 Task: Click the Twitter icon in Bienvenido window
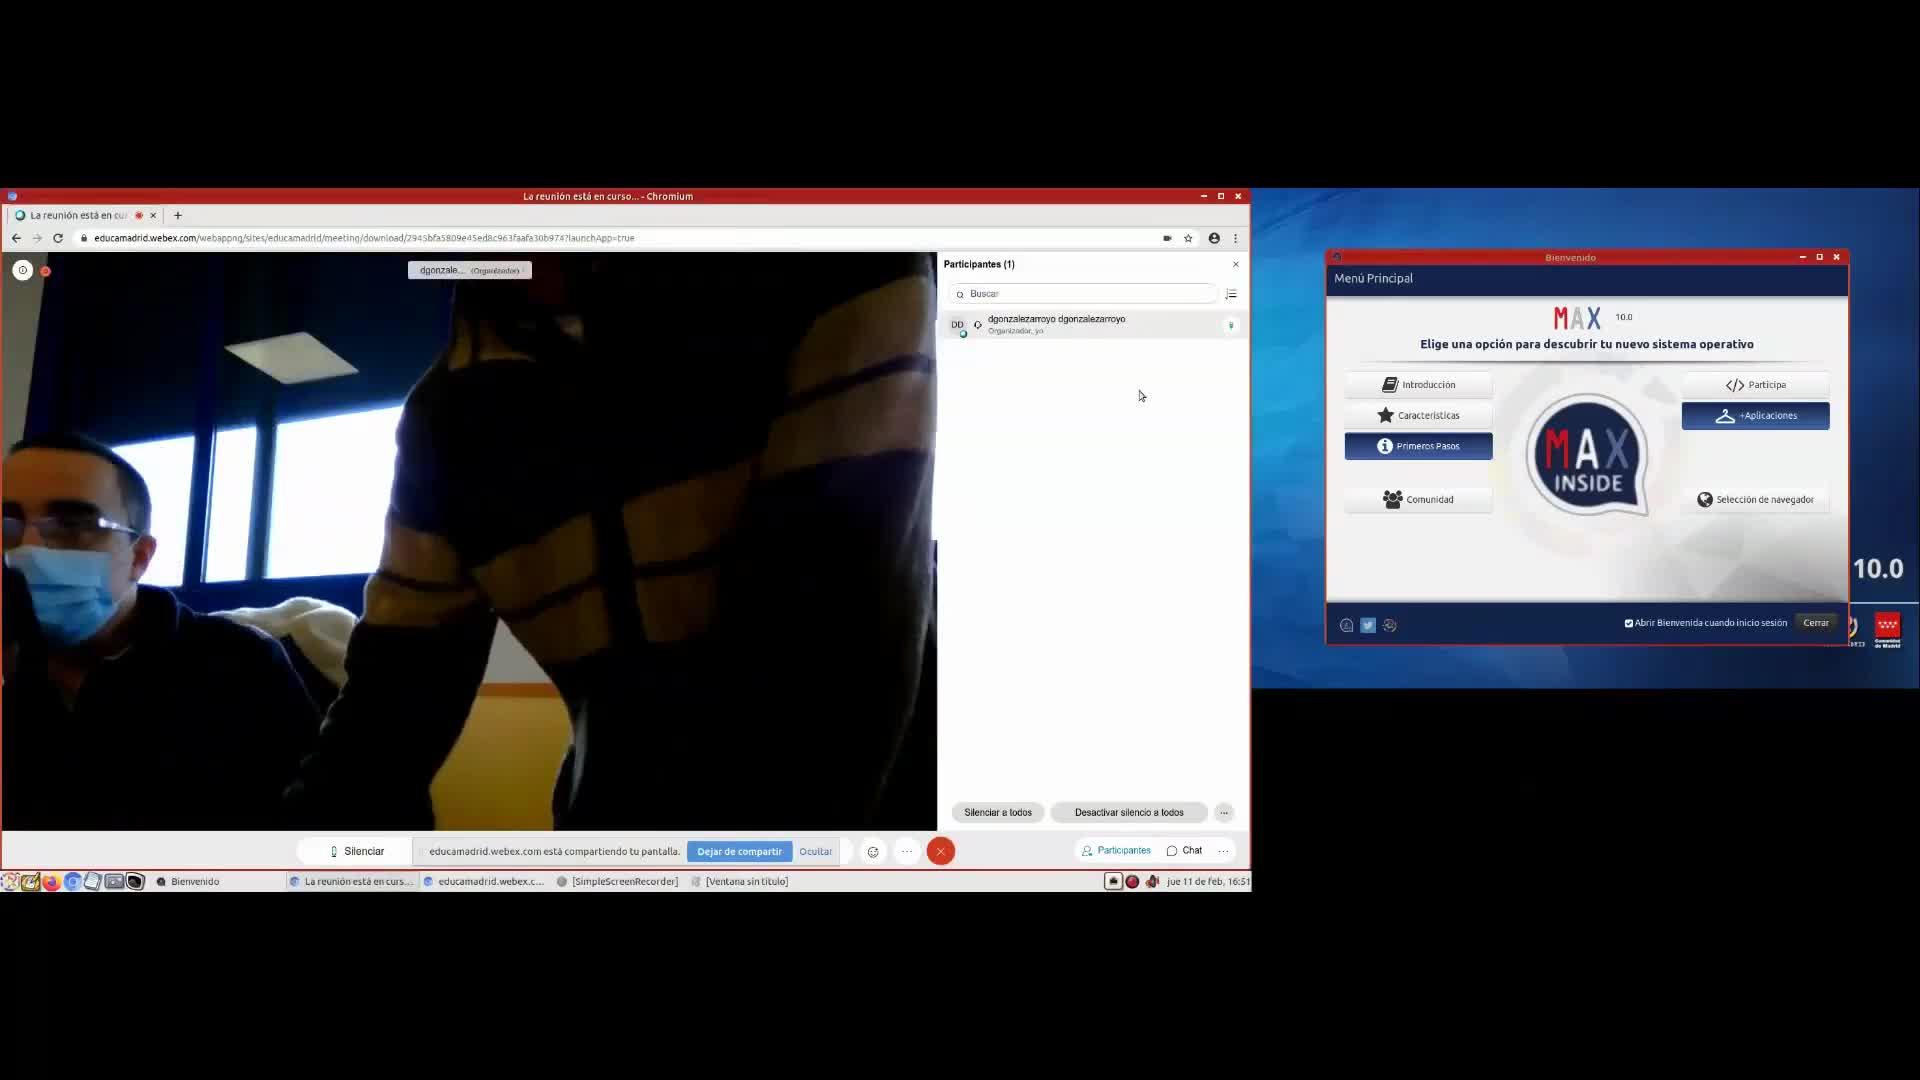[1368, 625]
